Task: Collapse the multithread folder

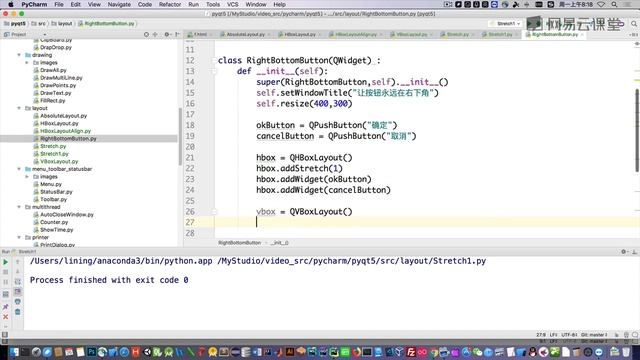Action: pos(19,207)
